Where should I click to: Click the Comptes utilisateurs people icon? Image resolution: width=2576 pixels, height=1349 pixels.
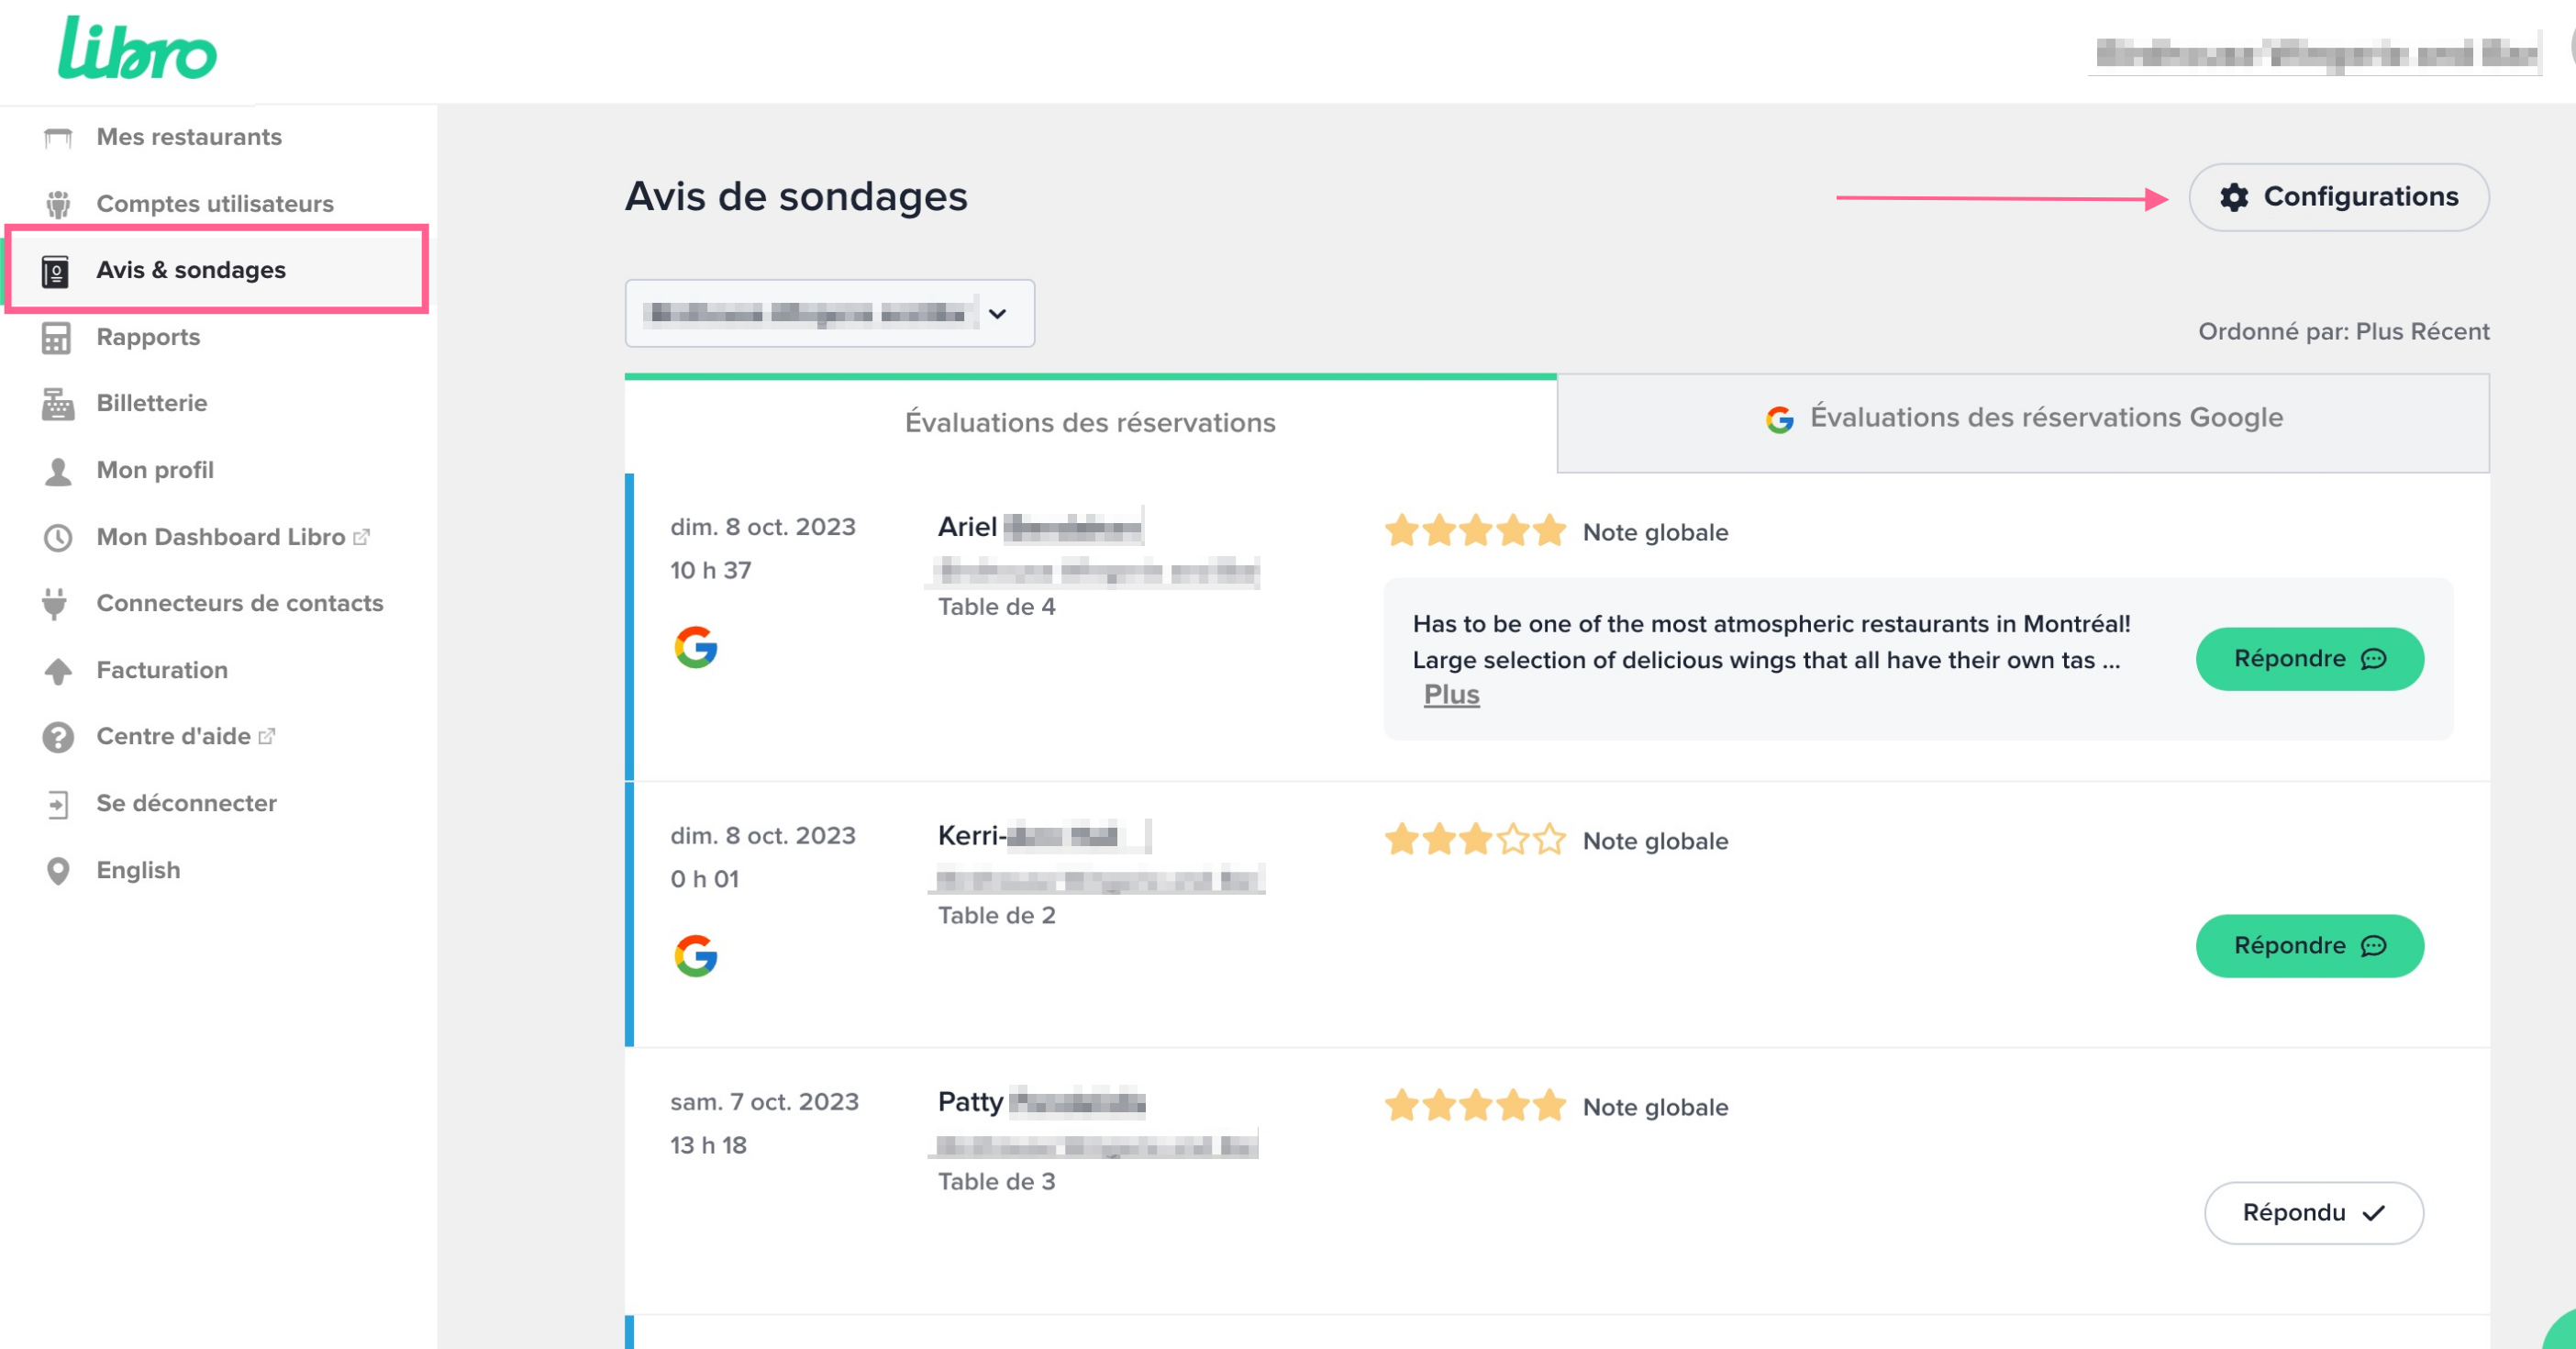click(x=58, y=204)
